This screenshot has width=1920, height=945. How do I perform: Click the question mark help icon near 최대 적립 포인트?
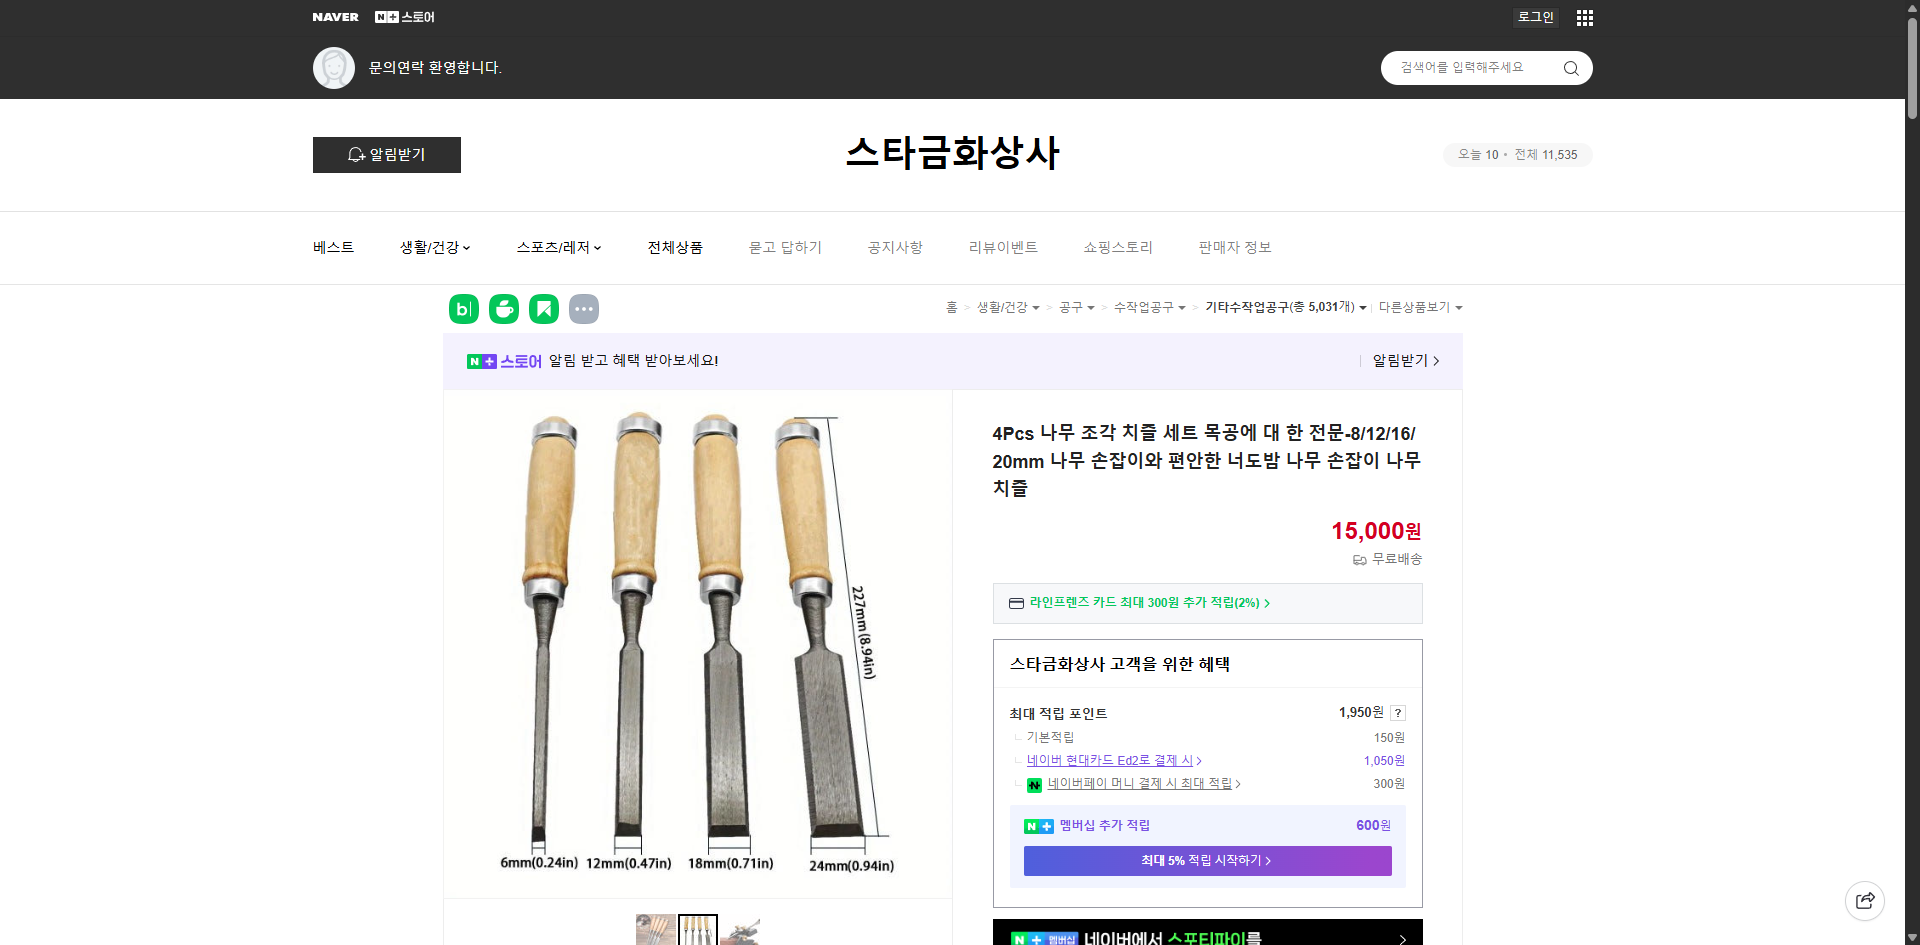point(1397,713)
